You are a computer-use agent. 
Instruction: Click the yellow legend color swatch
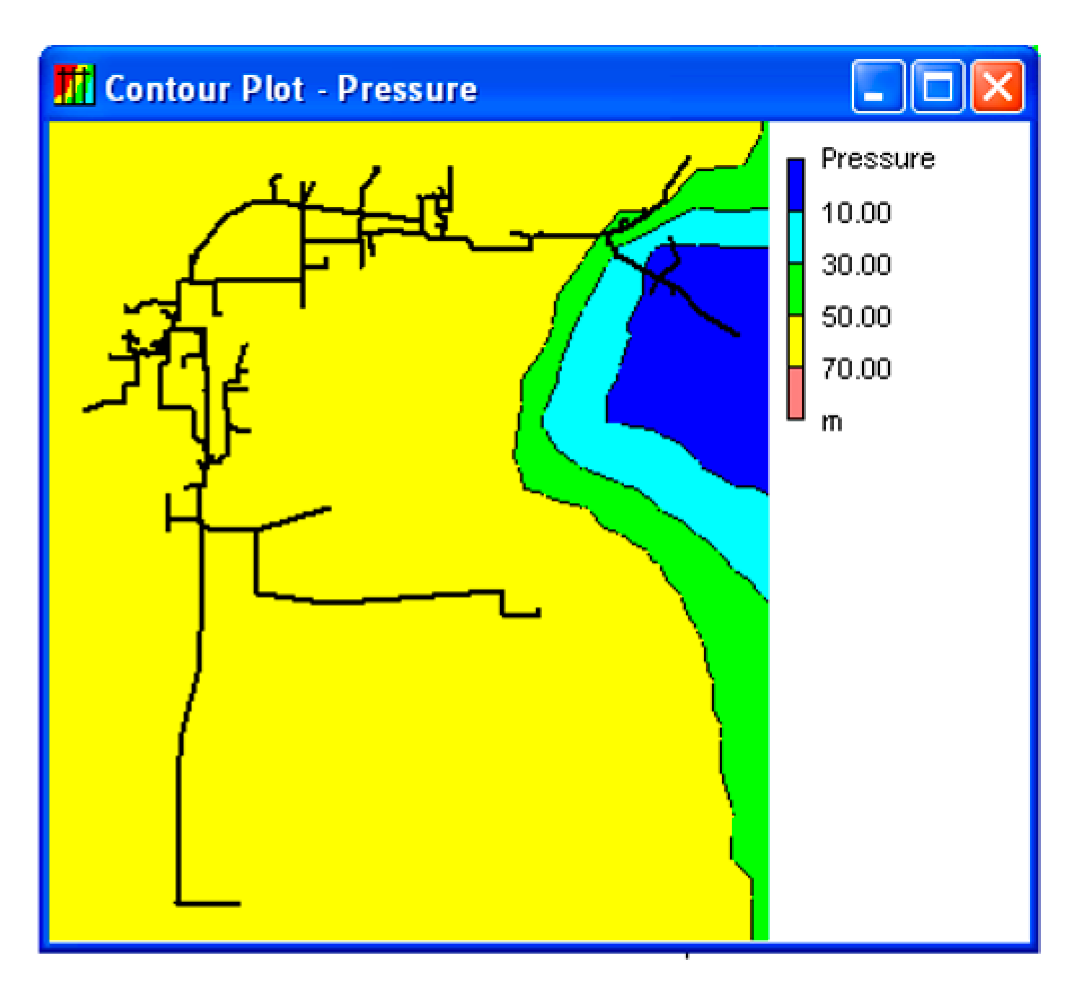pos(795,342)
